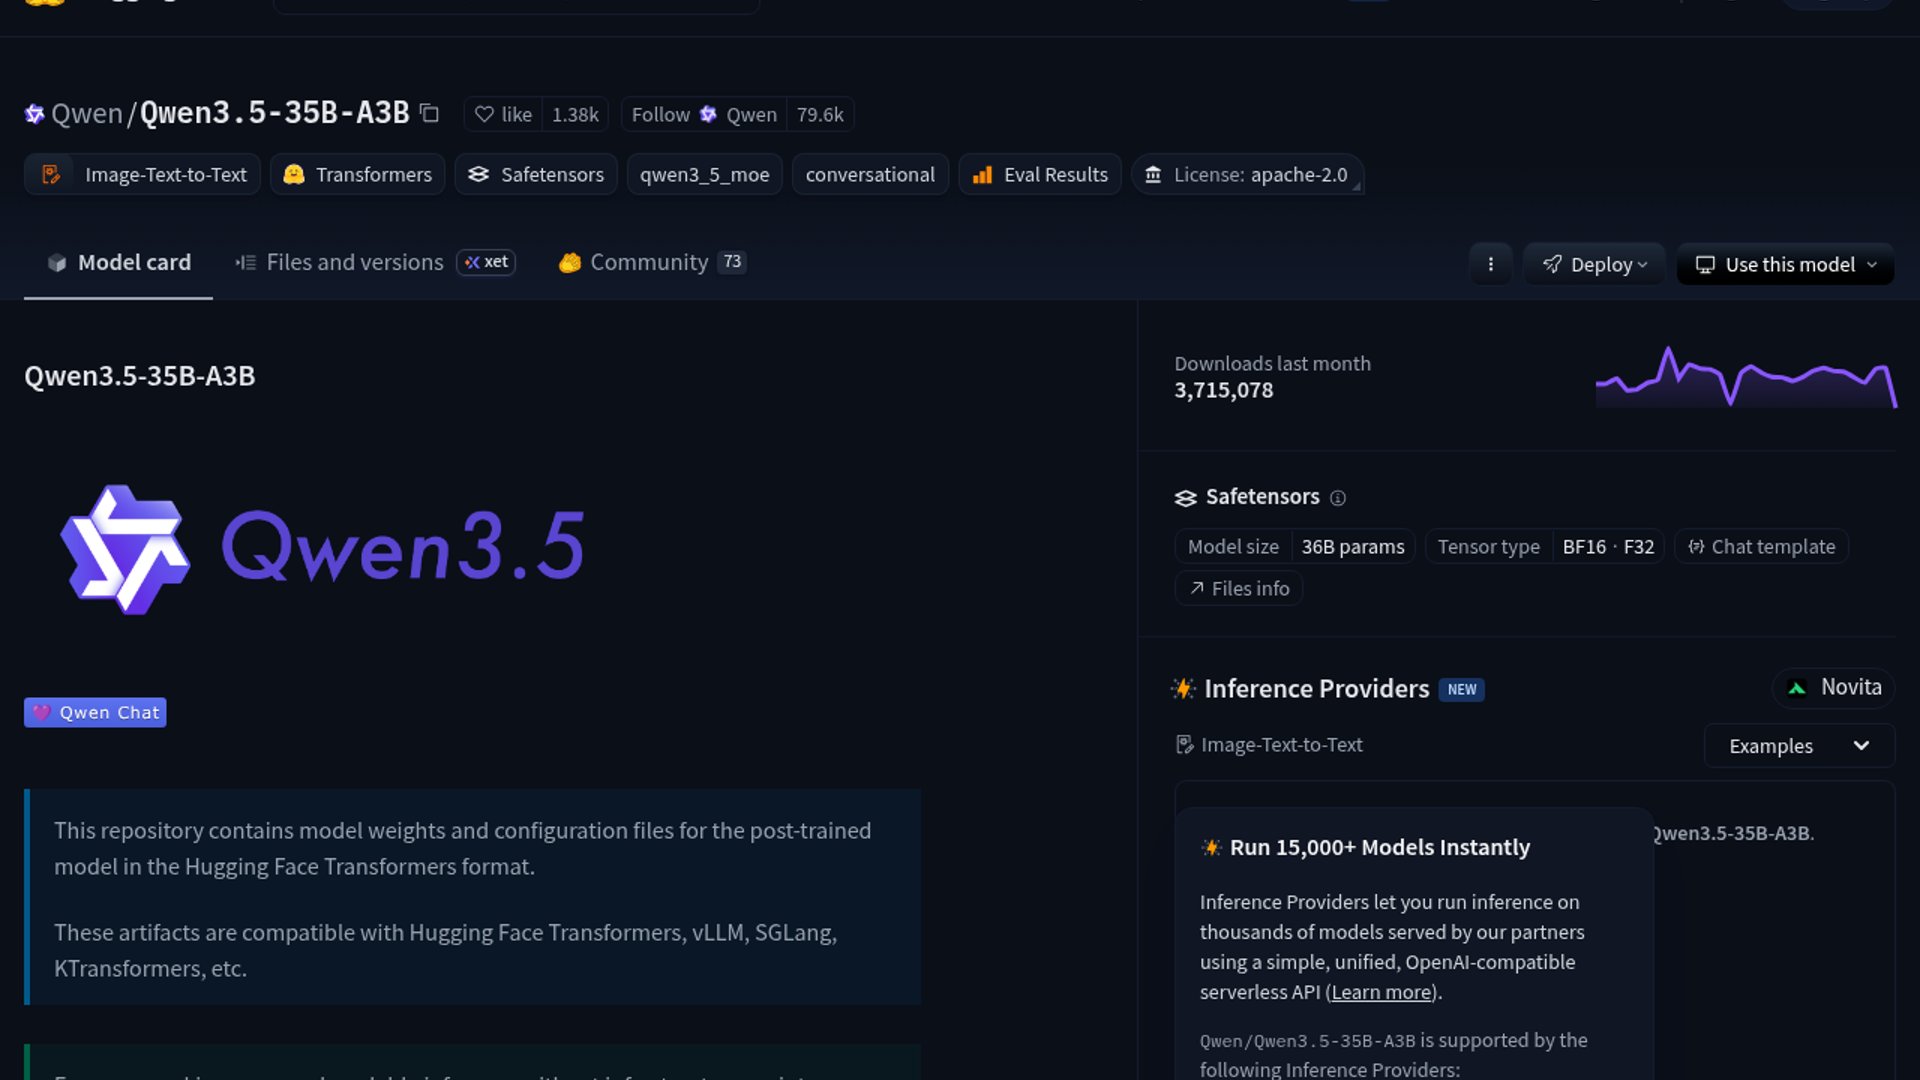View the apache-2.0 license
Image resolution: width=1920 pixels, height=1080 pixels.
pyautogui.click(x=1247, y=174)
